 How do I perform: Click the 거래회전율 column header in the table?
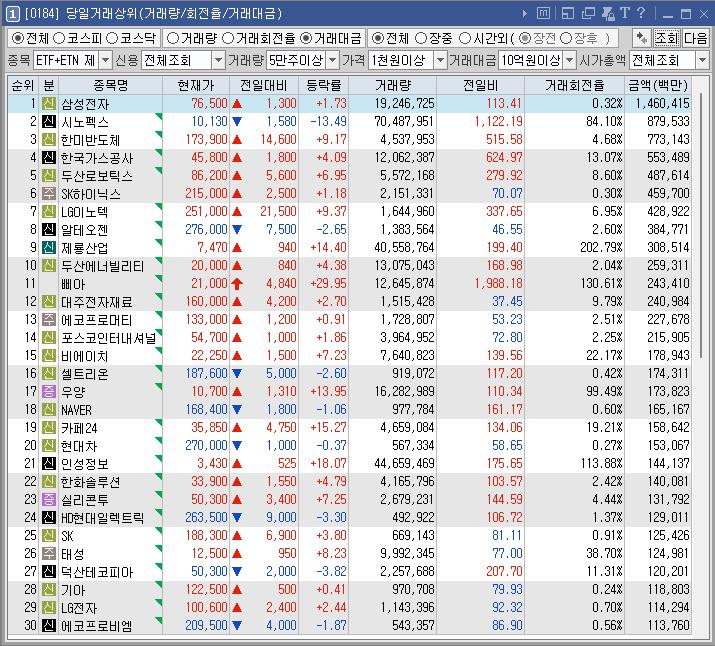pos(575,85)
